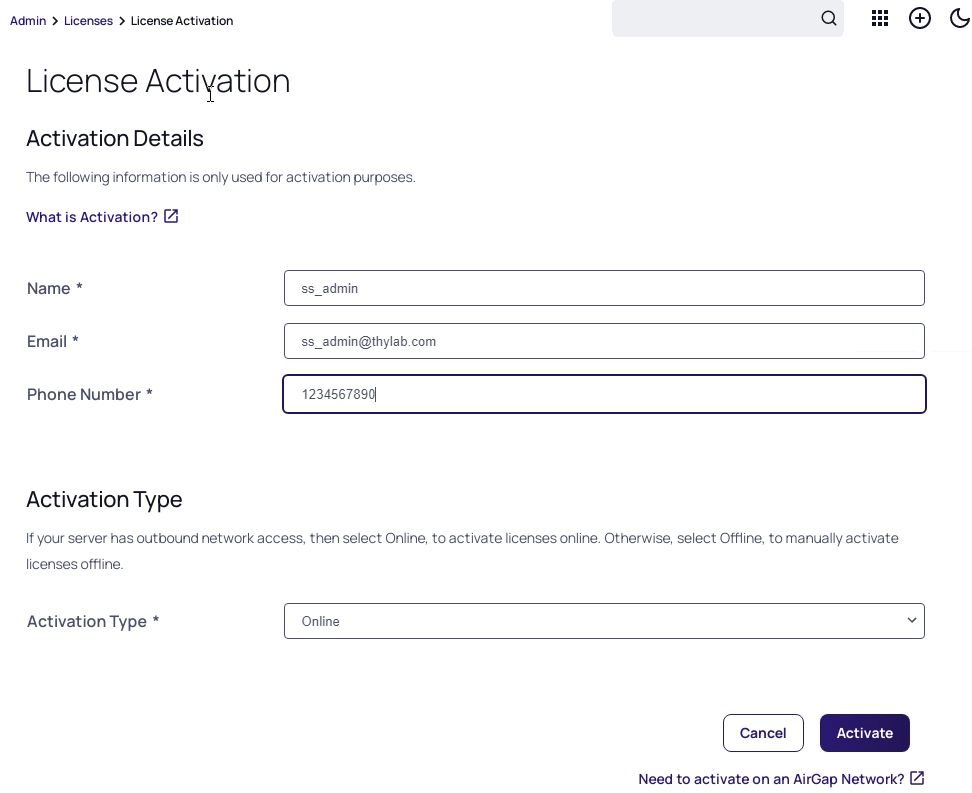
Task: Open the apps grid launcher icon
Action: 880,19
